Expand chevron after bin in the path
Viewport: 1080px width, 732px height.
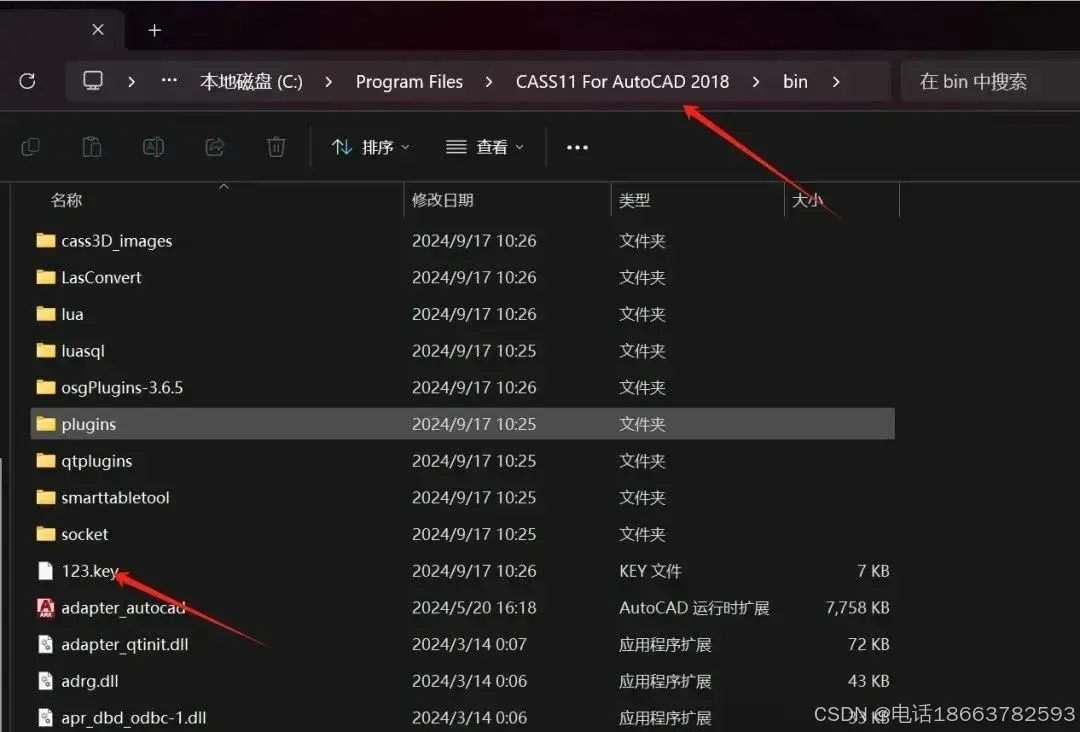tap(836, 82)
